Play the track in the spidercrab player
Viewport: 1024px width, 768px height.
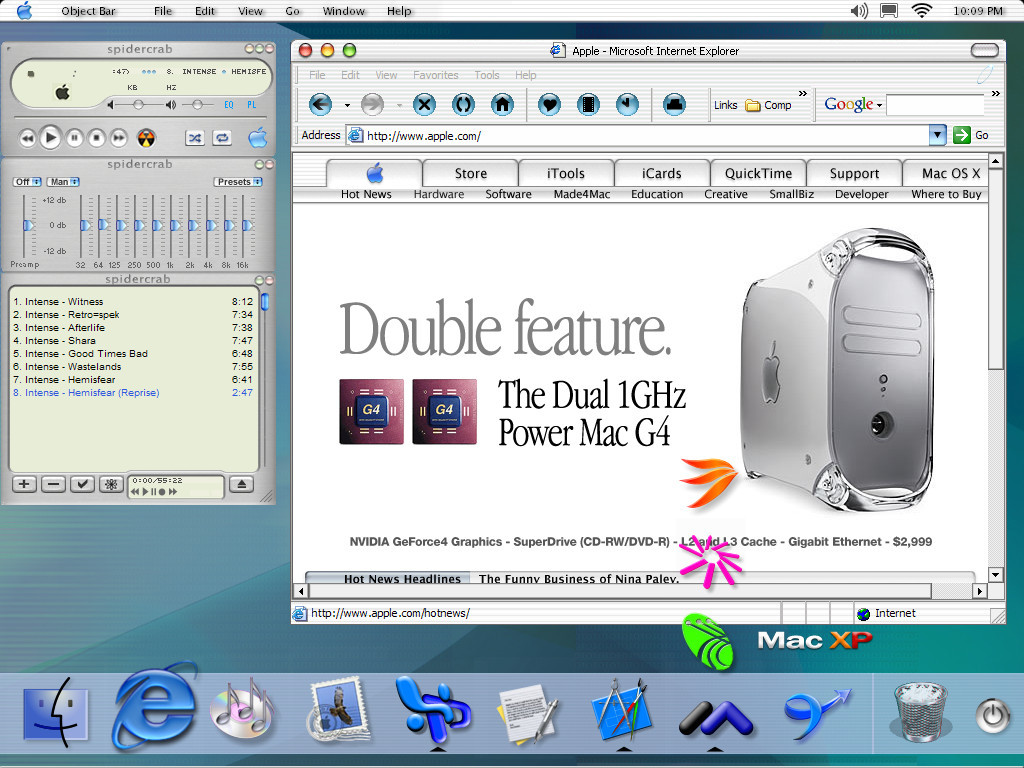(x=50, y=138)
